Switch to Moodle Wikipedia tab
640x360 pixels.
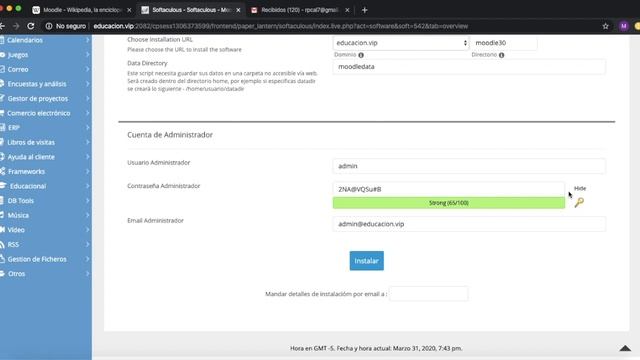tap(82, 10)
